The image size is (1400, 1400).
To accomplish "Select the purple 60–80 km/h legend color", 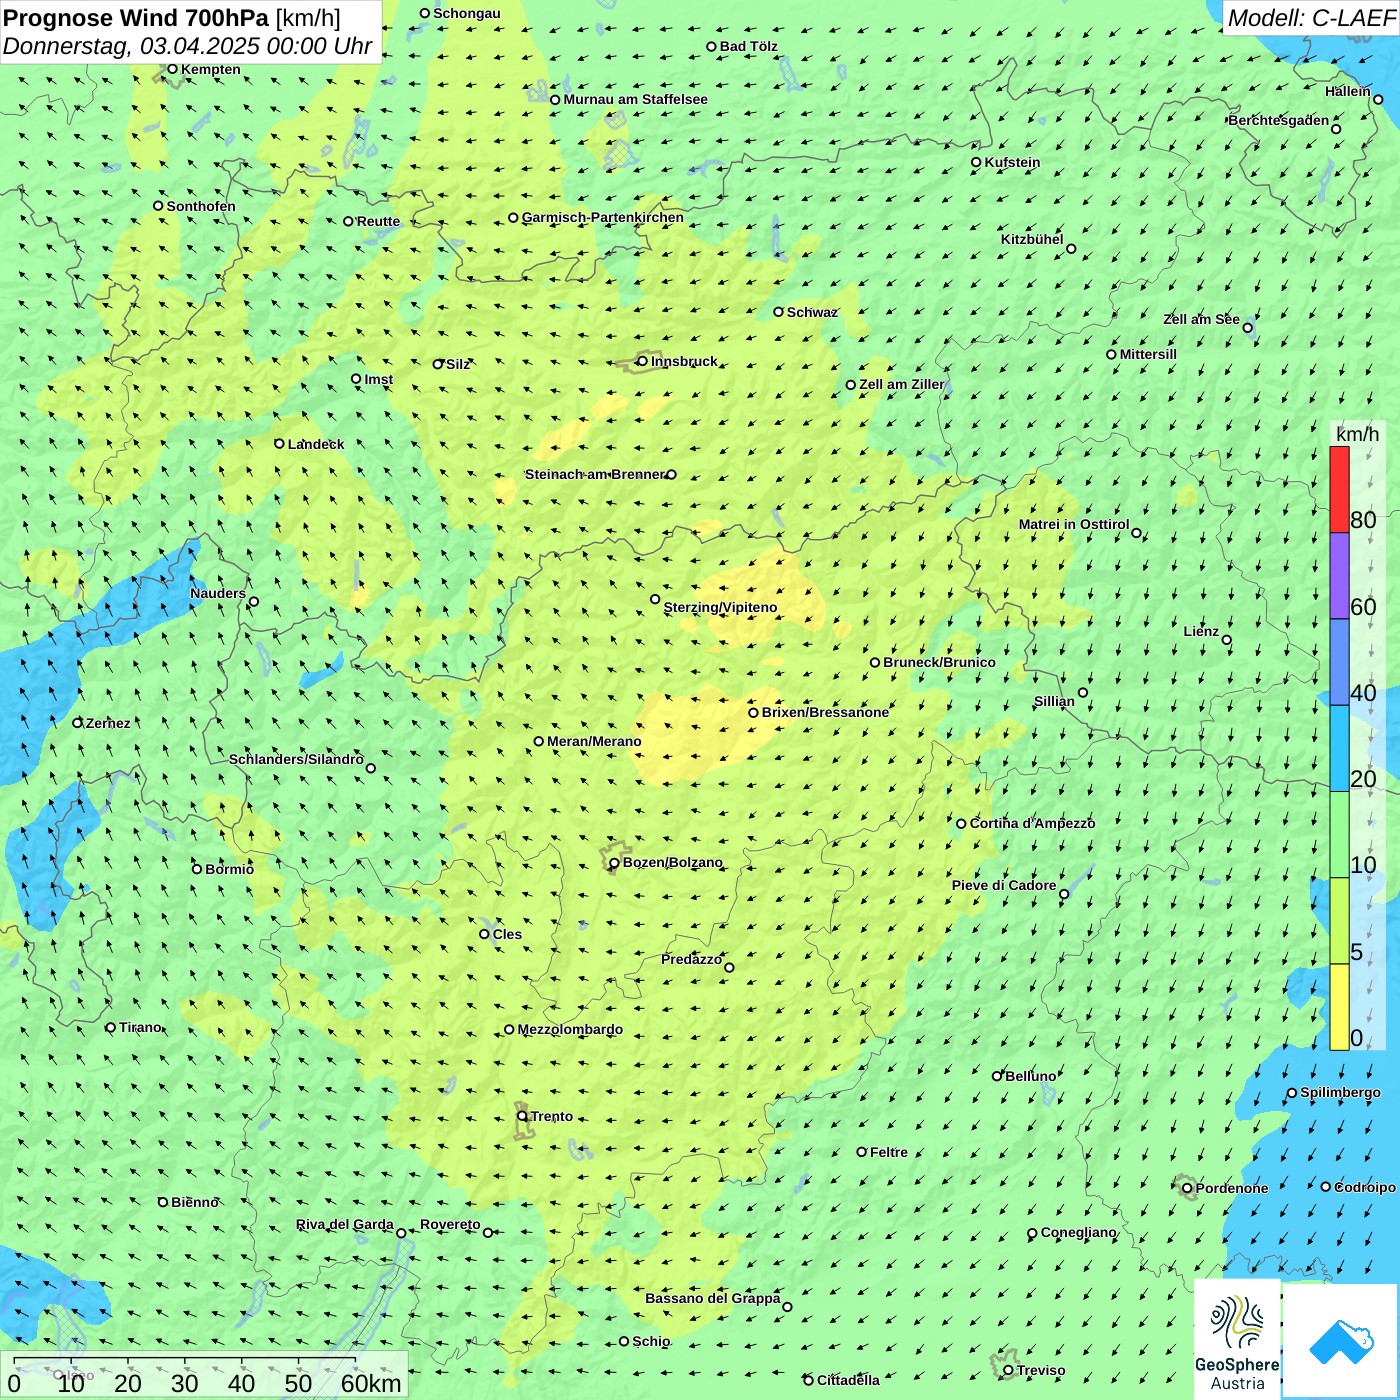I will (x=1339, y=576).
